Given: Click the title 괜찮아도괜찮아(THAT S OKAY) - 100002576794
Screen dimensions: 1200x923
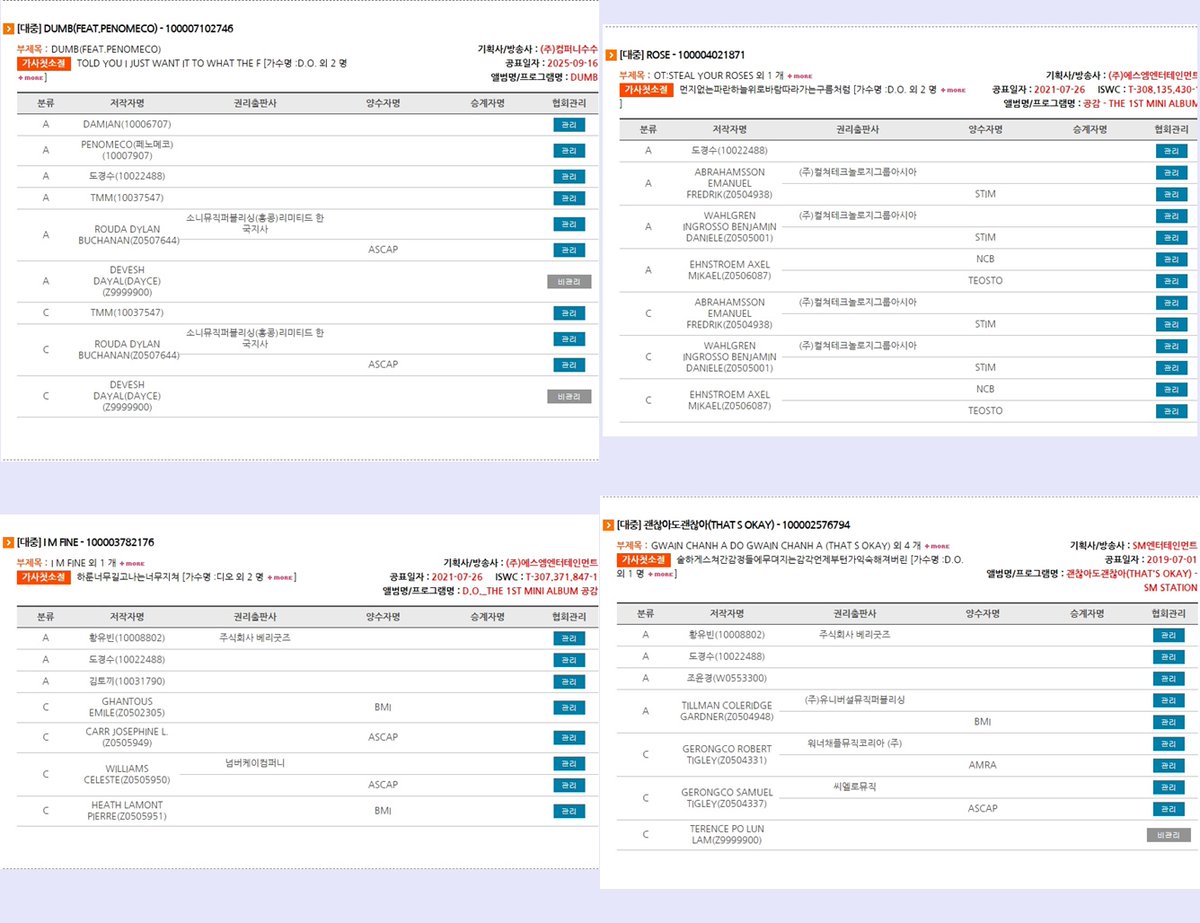Looking at the screenshot, I should coord(734,524).
